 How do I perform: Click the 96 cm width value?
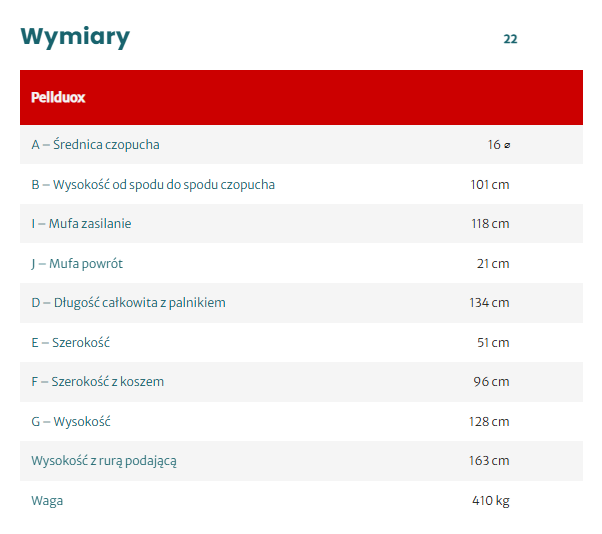(491, 382)
